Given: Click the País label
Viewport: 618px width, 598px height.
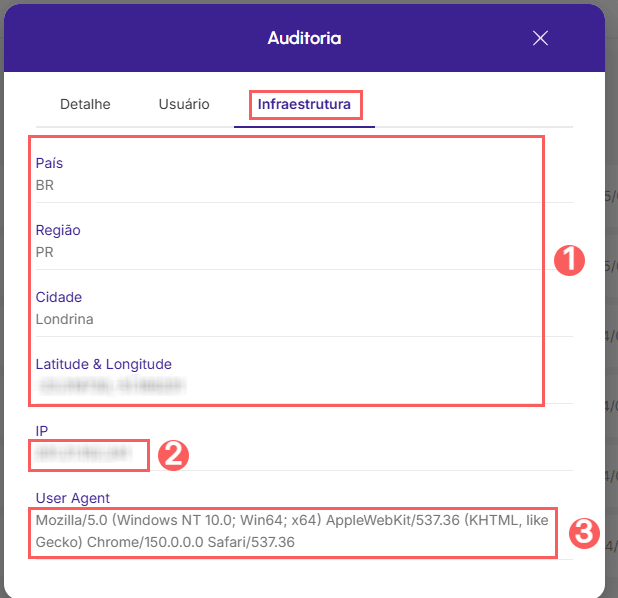Looking at the screenshot, I should coord(49,163).
